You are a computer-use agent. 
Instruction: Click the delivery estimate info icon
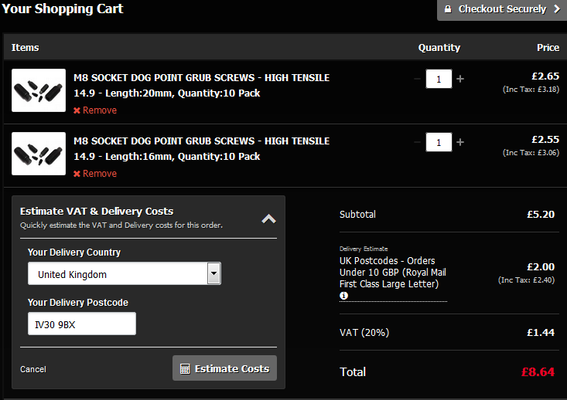[x=344, y=296]
